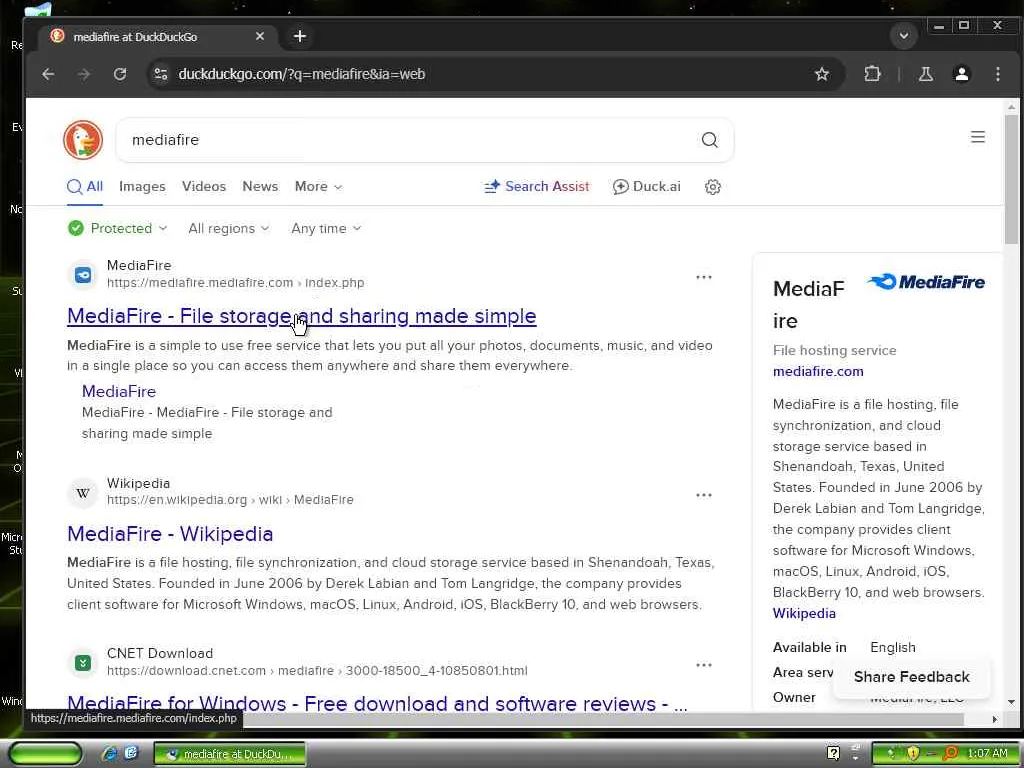Open more options for CNET Download result

703,665
